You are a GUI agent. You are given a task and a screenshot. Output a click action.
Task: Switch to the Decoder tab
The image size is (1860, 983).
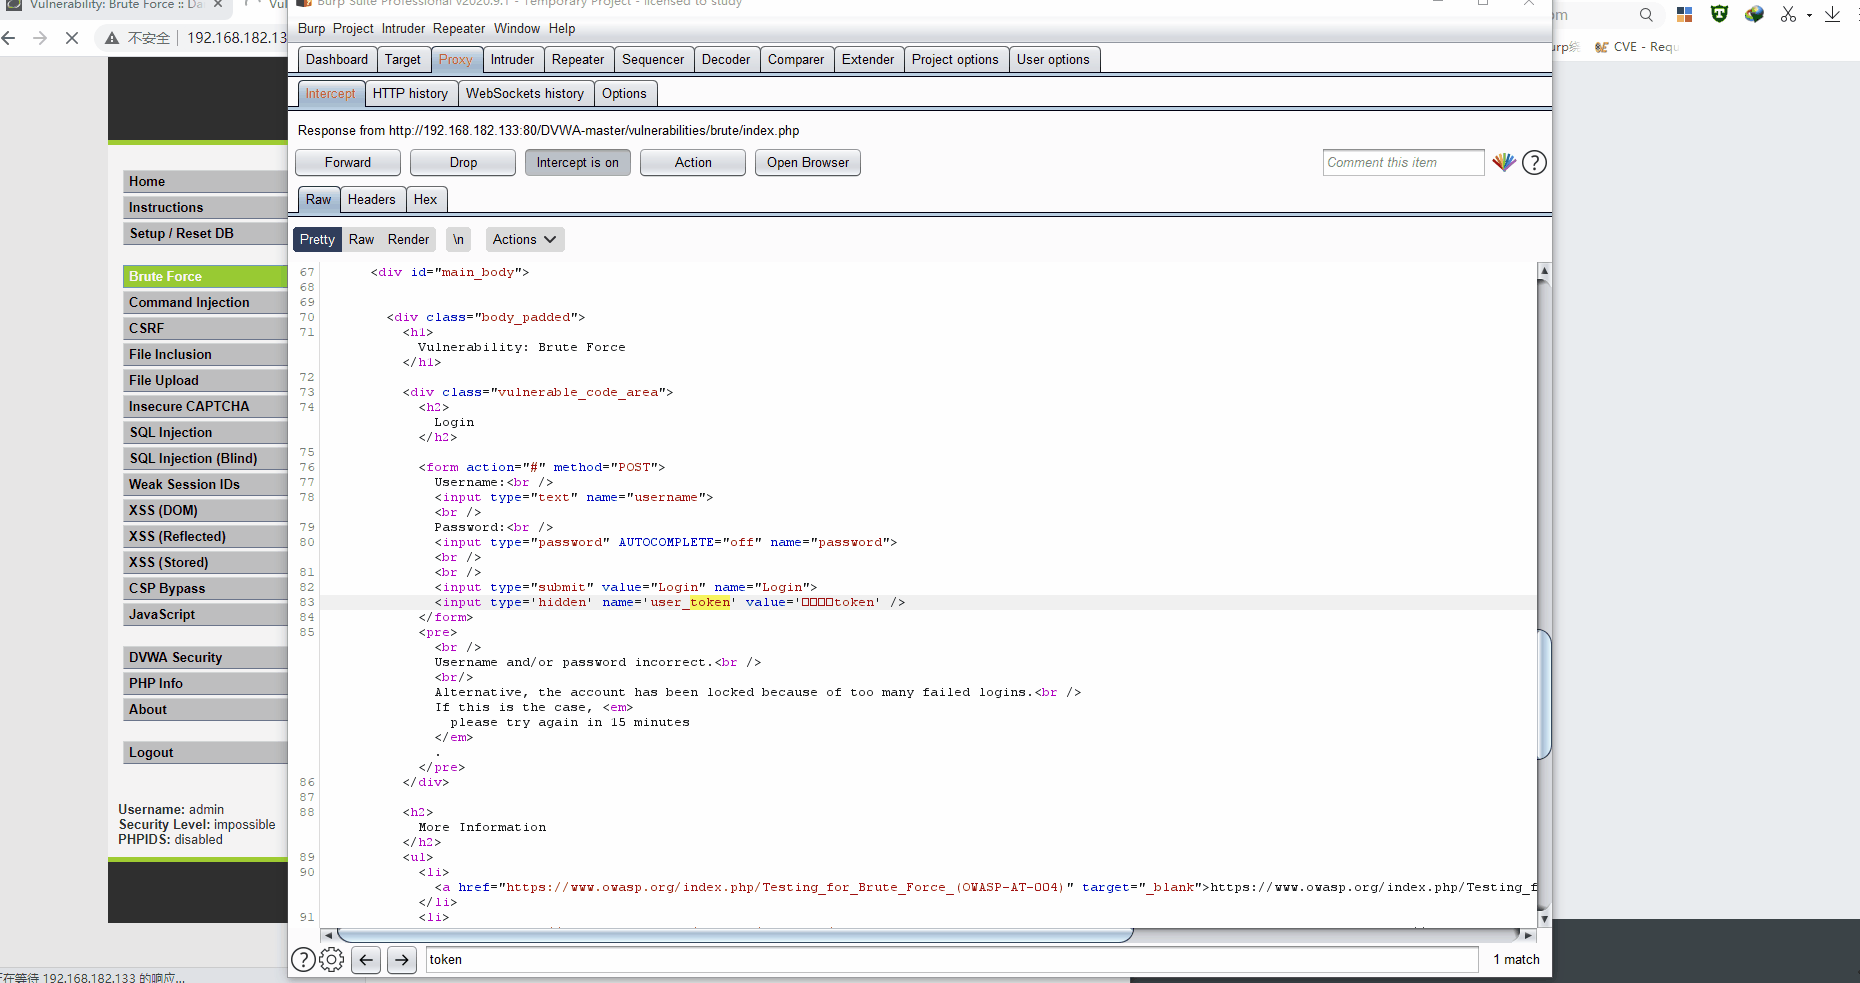tap(726, 60)
